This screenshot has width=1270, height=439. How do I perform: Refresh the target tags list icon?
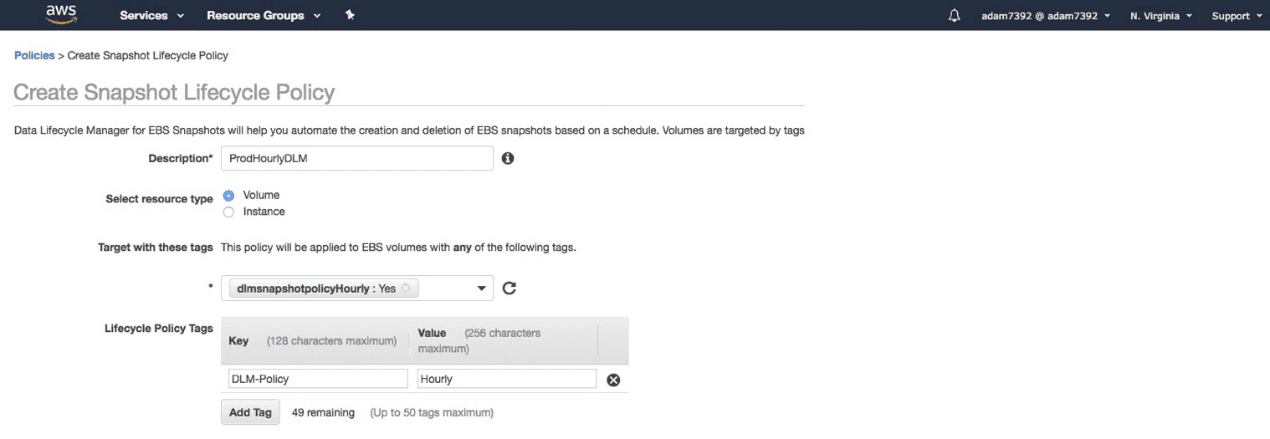tap(509, 288)
